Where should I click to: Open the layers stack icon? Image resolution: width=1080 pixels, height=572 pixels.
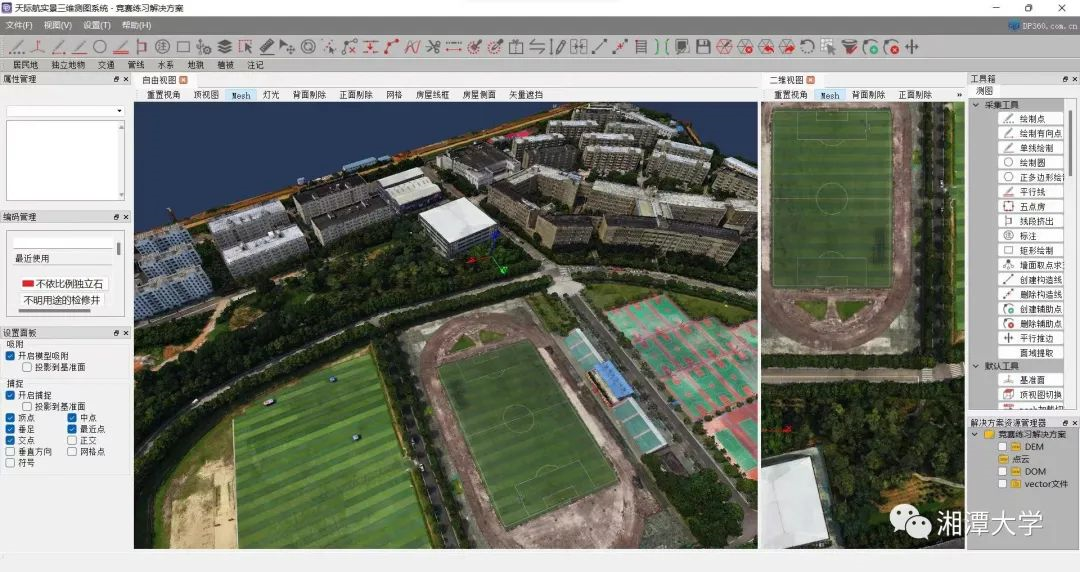click(x=225, y=46)
